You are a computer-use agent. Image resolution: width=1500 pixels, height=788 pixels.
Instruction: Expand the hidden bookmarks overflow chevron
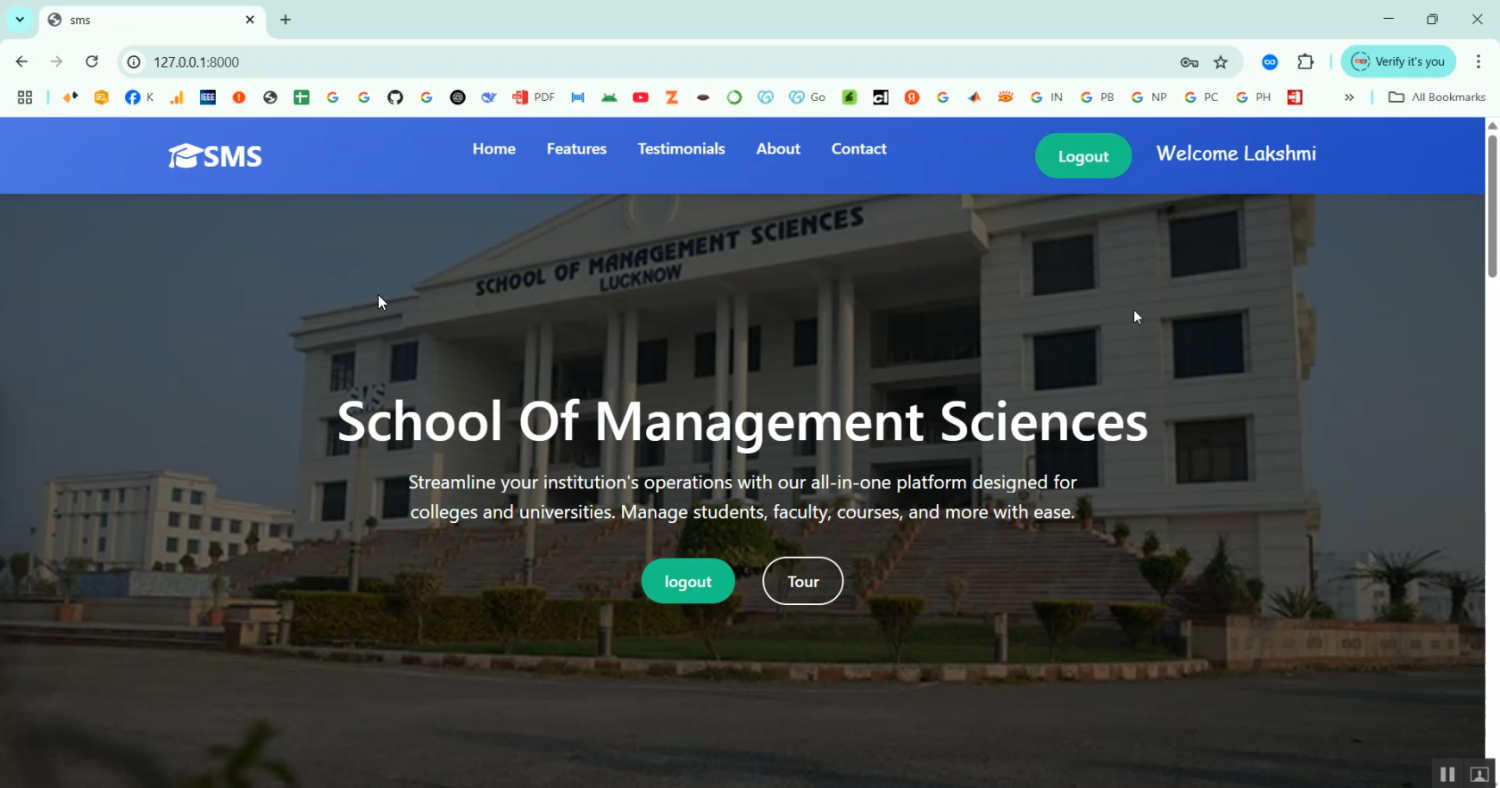[x=1349, y=97]
